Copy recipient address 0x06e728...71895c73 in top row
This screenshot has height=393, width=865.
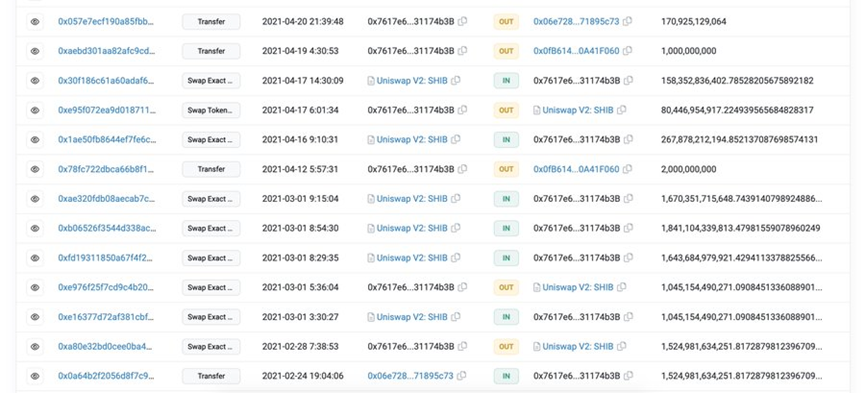pos(627,22)
